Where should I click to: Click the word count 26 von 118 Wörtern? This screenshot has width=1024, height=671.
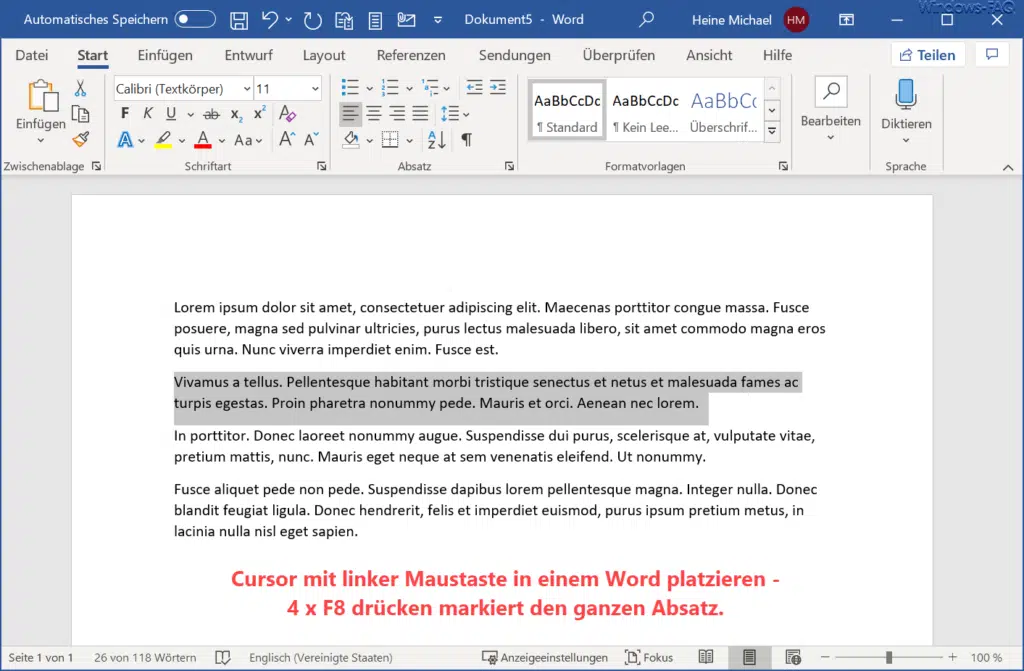143,657
